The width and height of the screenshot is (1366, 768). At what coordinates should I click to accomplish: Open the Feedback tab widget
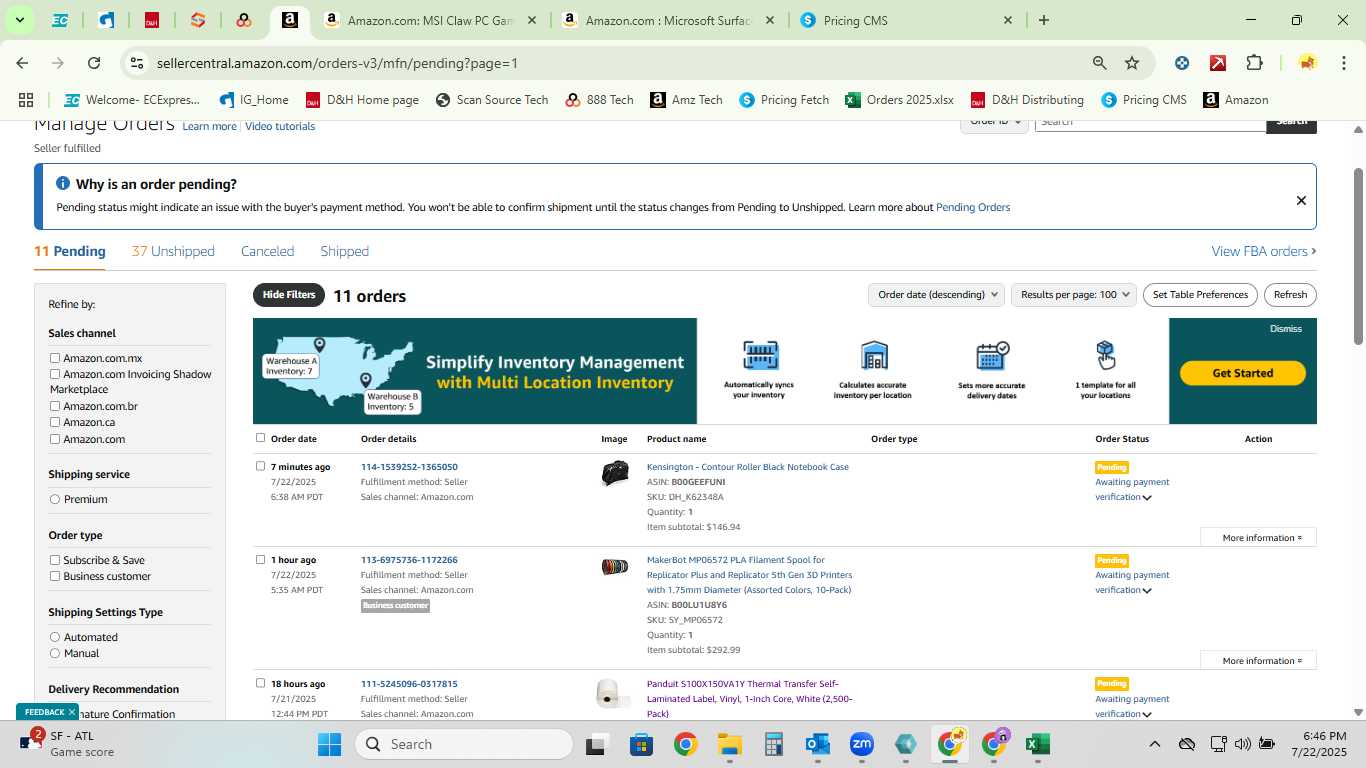(45, 712)
